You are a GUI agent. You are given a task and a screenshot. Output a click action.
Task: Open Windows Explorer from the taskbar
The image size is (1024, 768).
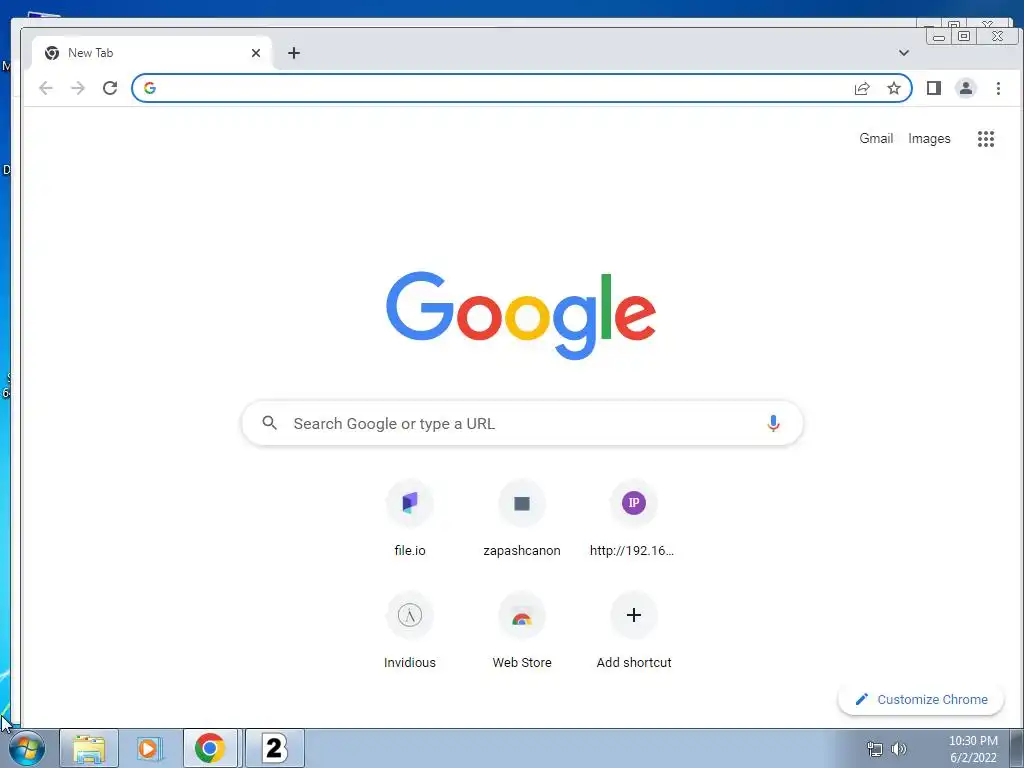pyautogui.click(x=89, y=748)
